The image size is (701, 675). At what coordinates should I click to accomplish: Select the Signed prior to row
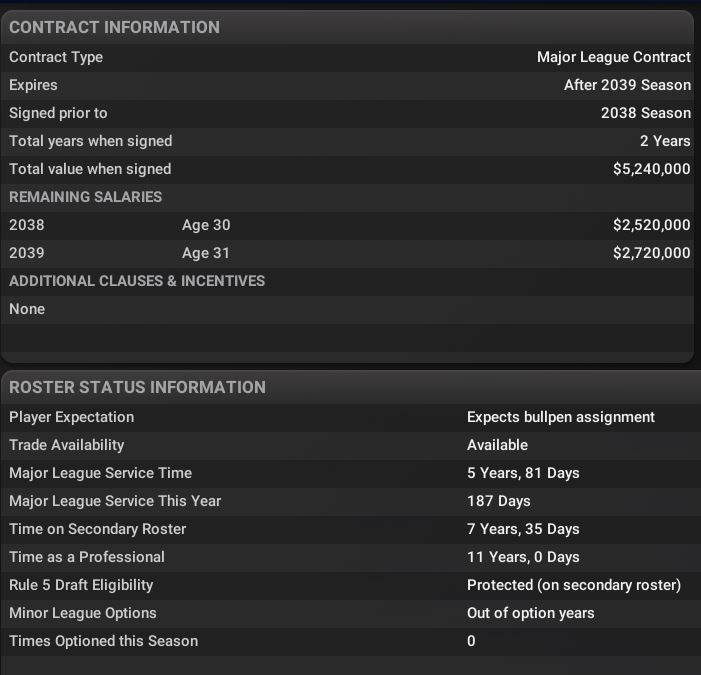pos(58,113)
